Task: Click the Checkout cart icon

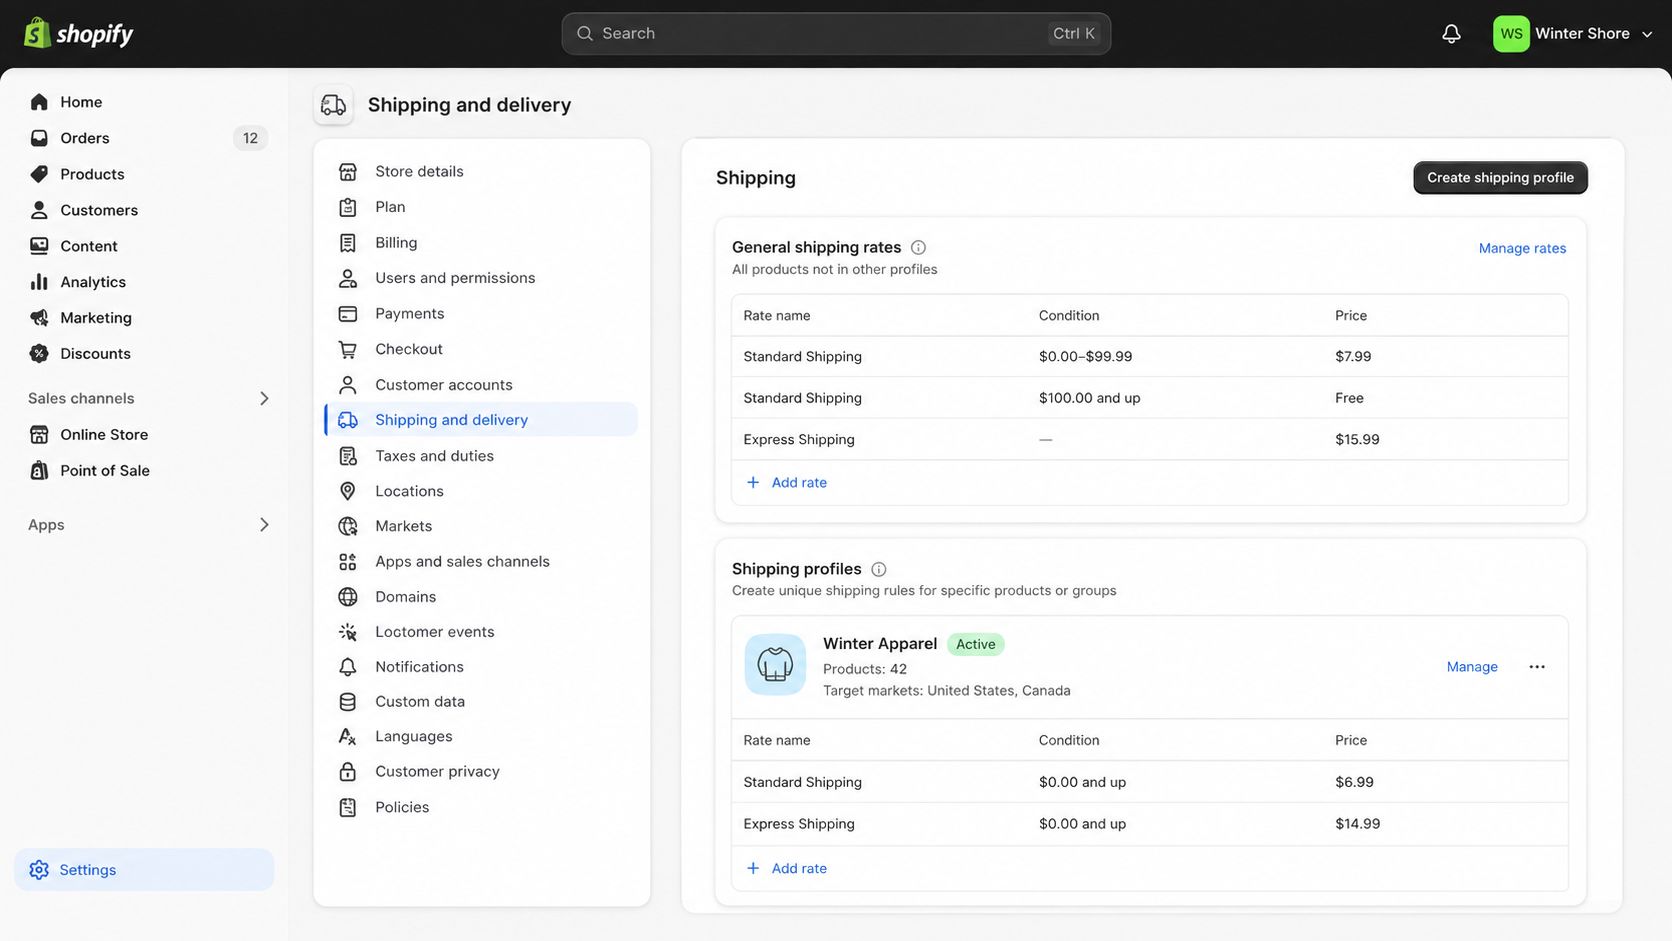Action: point(347,349)
